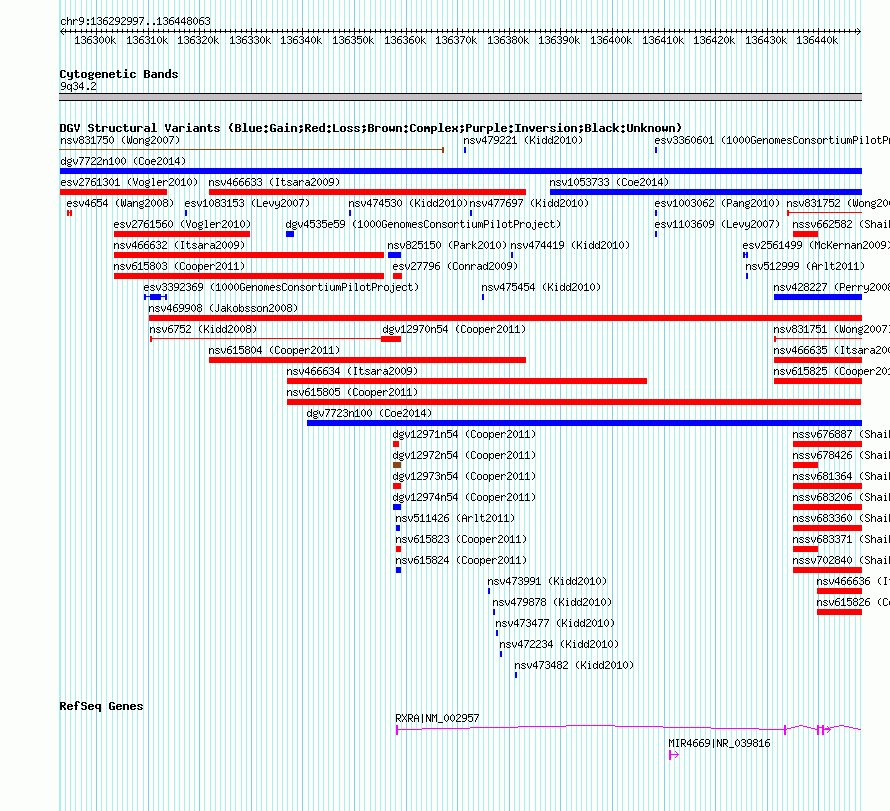
Task: Click the DGV Structural Variants track title
Action: (x=371, y=128)
